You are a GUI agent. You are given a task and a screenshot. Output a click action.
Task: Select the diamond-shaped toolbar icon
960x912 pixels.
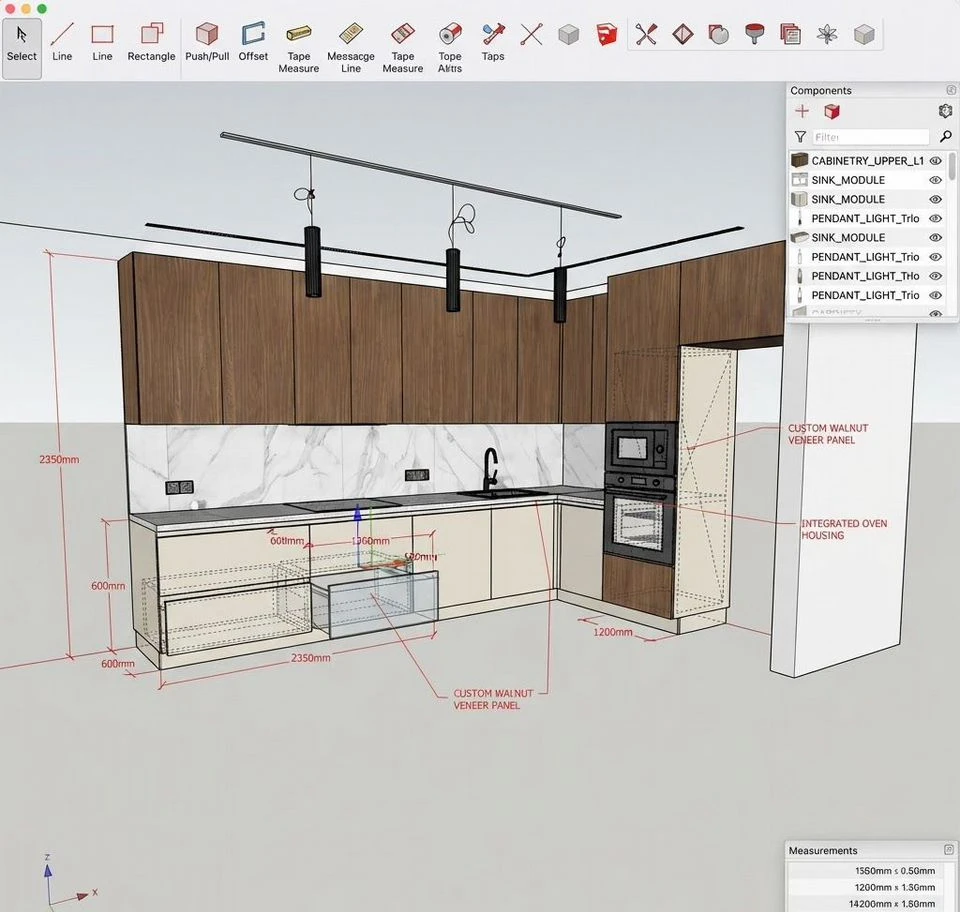pos(683,34)
